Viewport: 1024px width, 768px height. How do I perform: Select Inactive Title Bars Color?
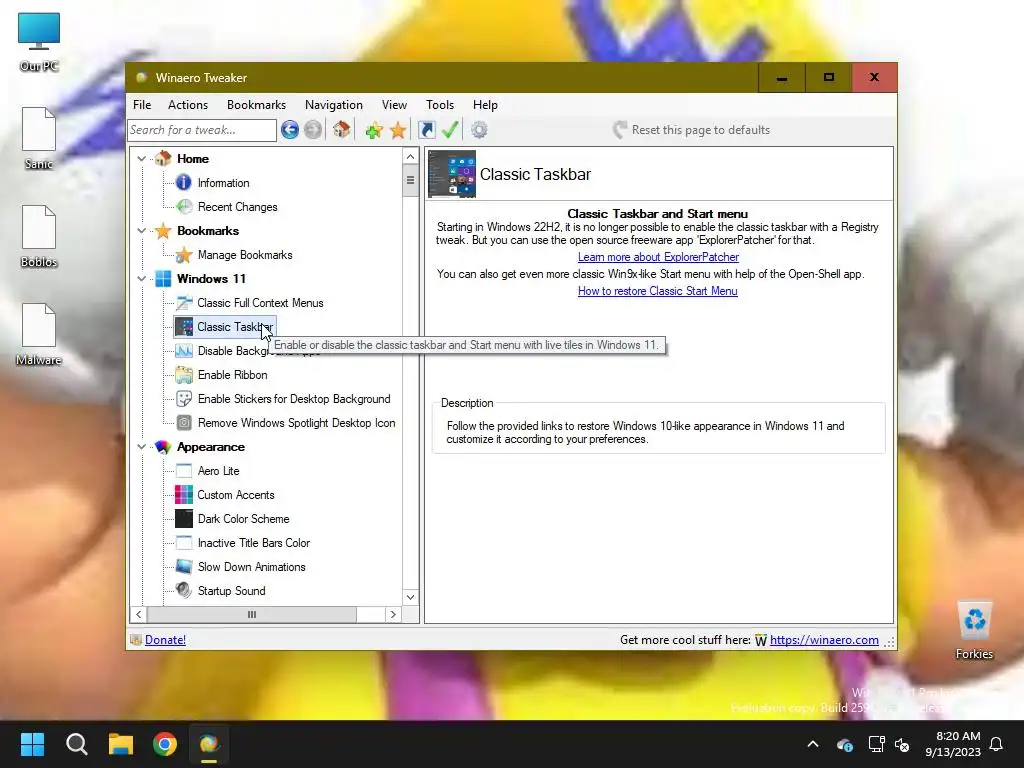pos(254,543)
